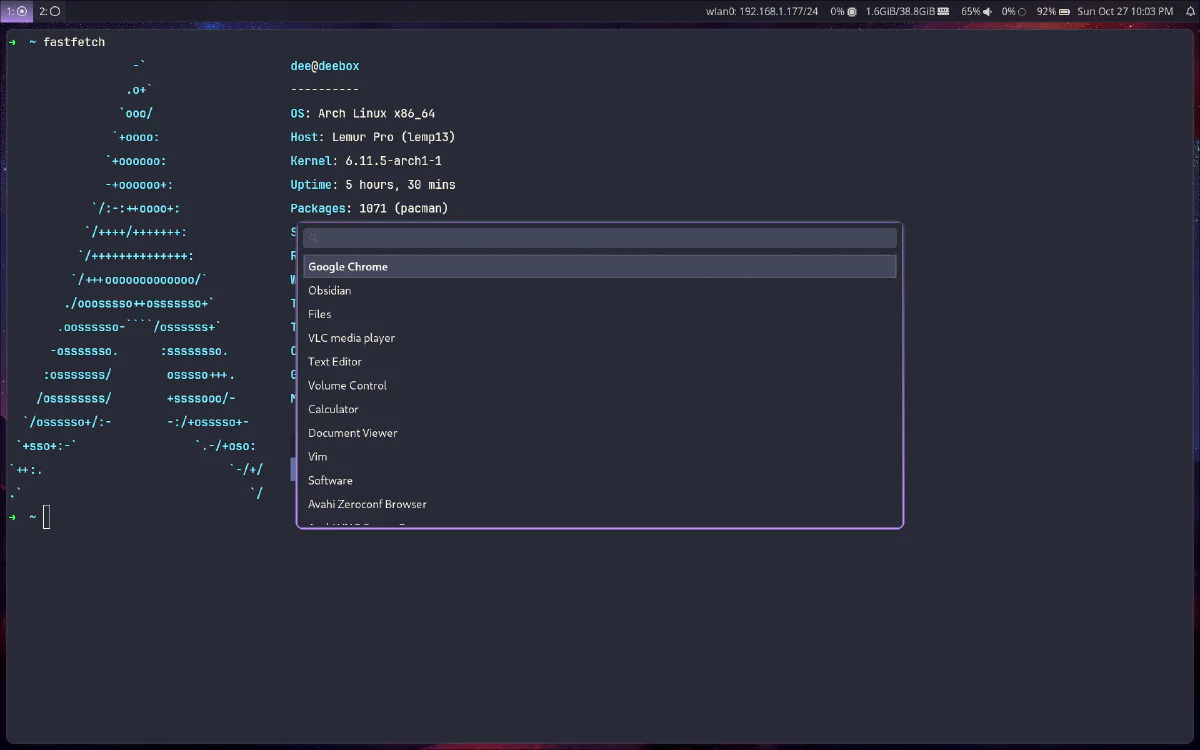The width and height of the screenshot is (1200, 750).
Task: Click the date and time display
Action: click(x=1125, y=11)
